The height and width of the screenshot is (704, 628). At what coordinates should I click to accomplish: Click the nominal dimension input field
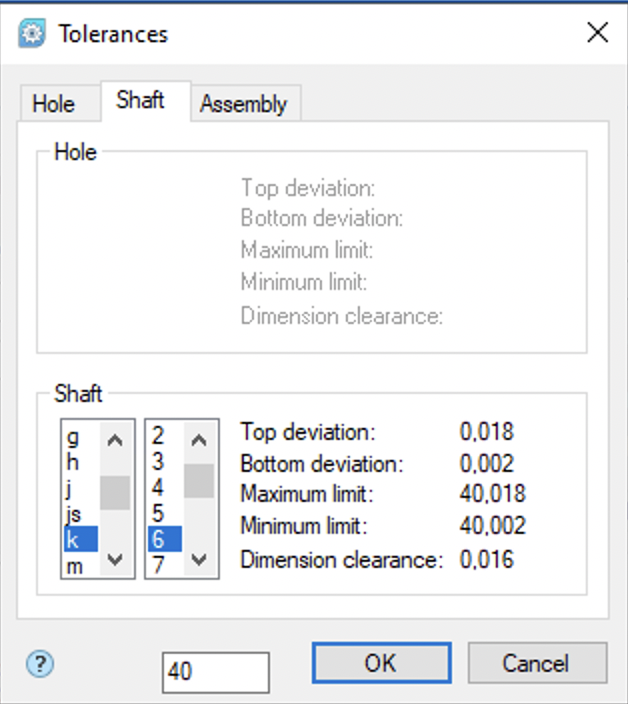point(215,672)
